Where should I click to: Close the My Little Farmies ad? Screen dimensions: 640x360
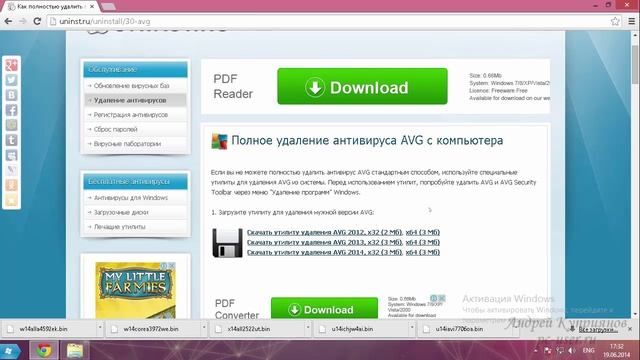[x=172, y=266]
